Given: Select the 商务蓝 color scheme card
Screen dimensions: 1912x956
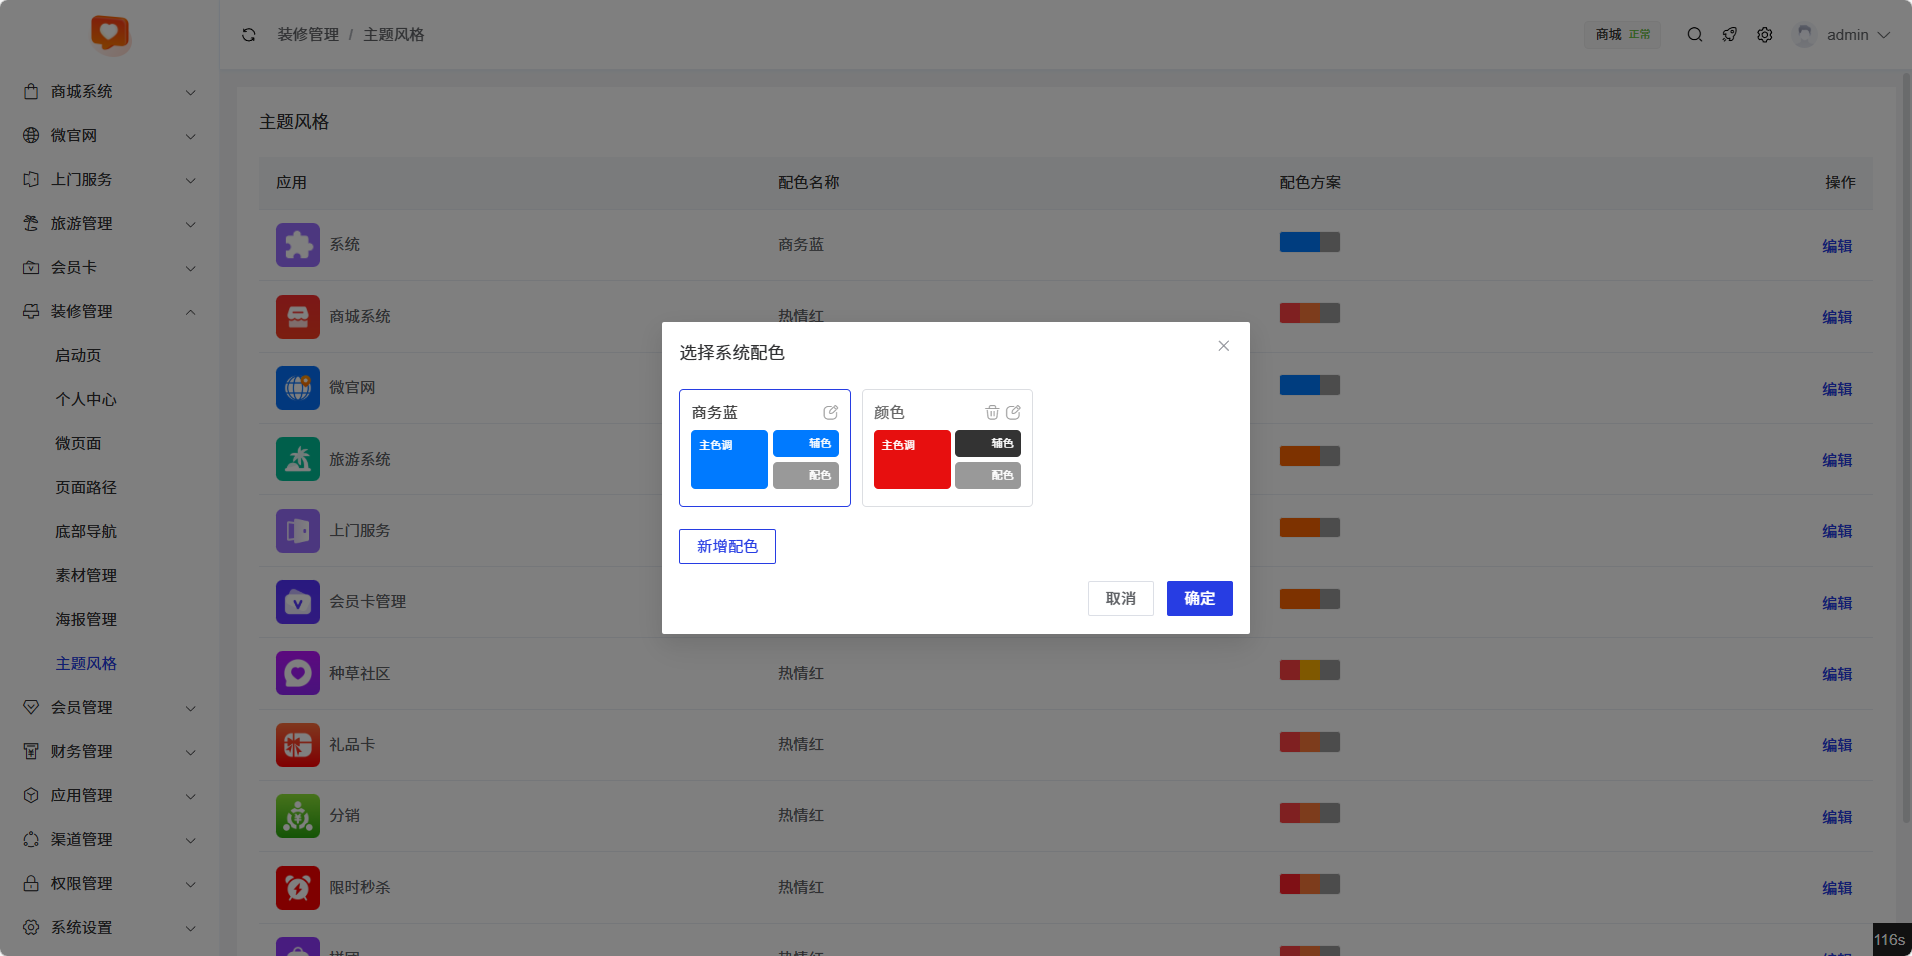Looking at the screenshot, I should click(x=764, y=448).
